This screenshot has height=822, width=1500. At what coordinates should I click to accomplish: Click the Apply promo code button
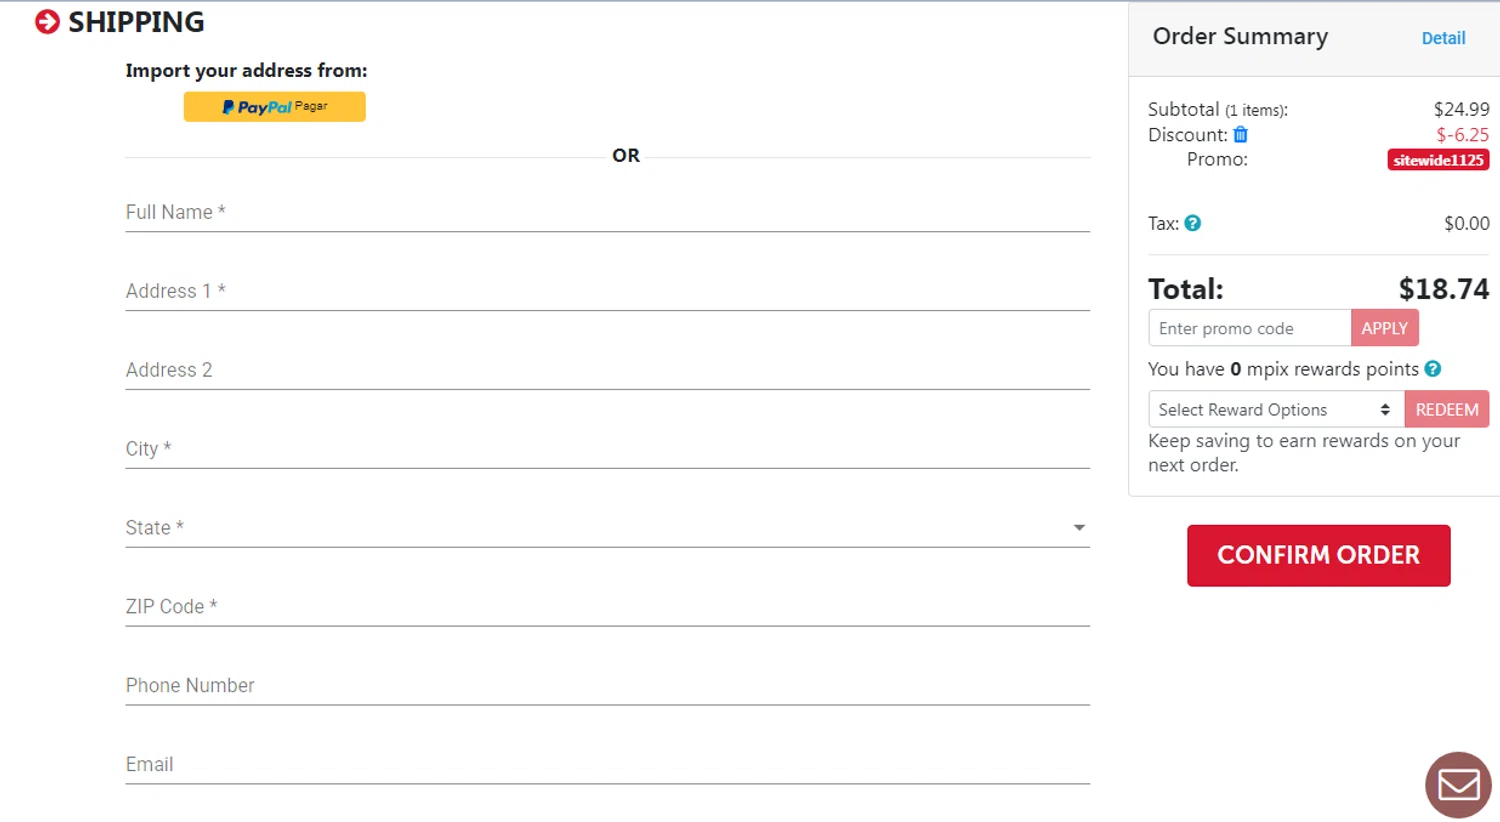1384,328
